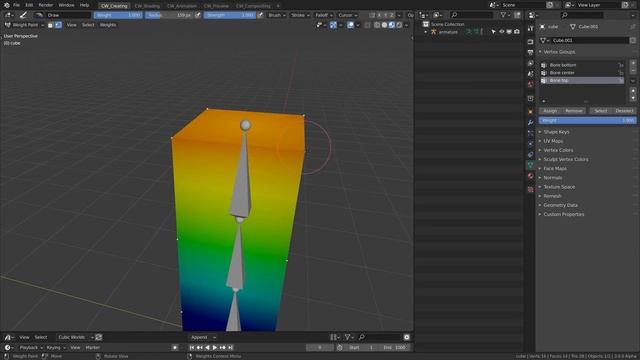
Task: Switch to wireframe viewport shading
Action: 377,25
